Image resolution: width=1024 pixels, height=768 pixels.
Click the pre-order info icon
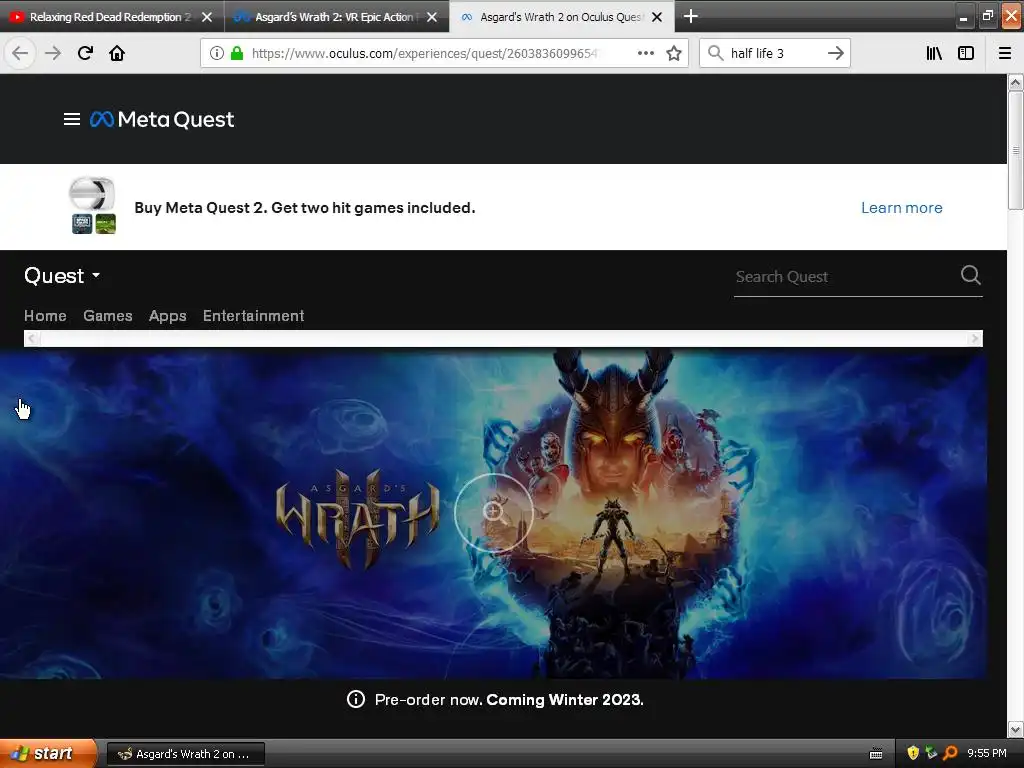(356, 699)
